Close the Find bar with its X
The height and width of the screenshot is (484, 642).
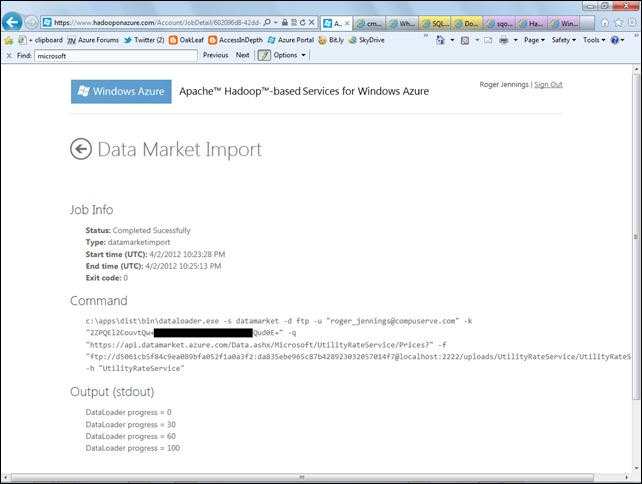9,56
